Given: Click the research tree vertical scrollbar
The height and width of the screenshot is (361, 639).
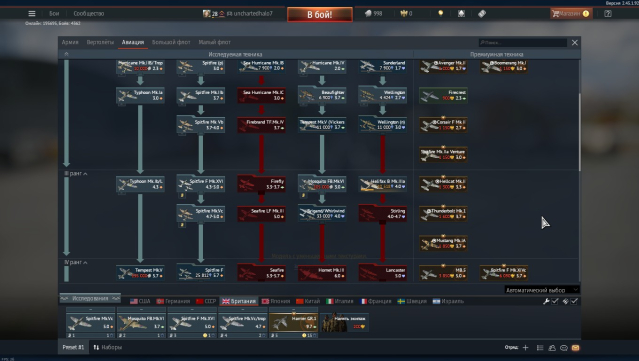Looking at the screenshot, I should tap(579, 132).
